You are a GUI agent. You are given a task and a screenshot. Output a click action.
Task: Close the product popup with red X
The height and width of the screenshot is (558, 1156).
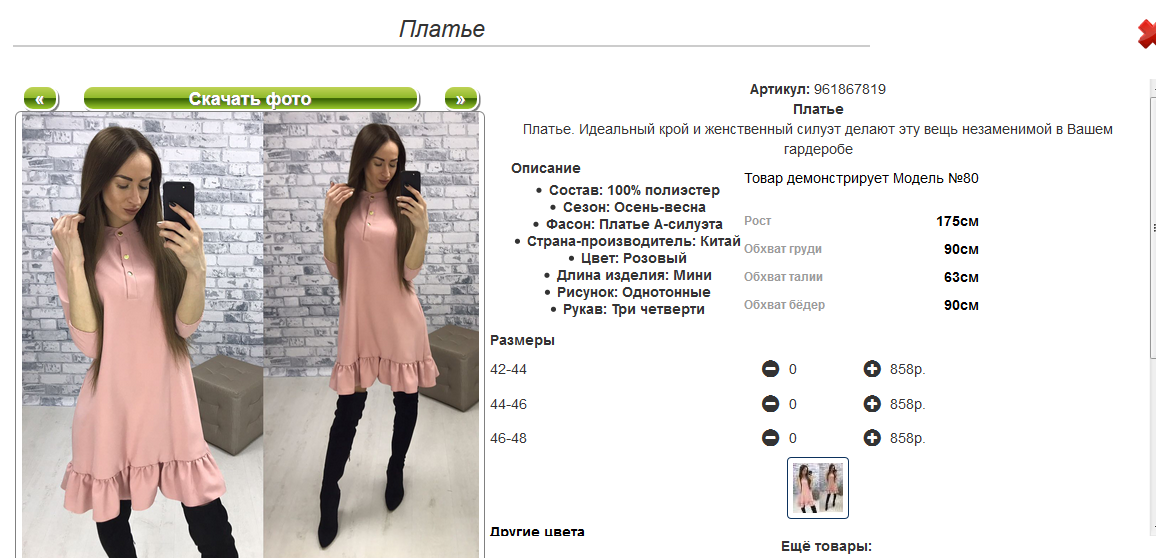[1147, 33]
